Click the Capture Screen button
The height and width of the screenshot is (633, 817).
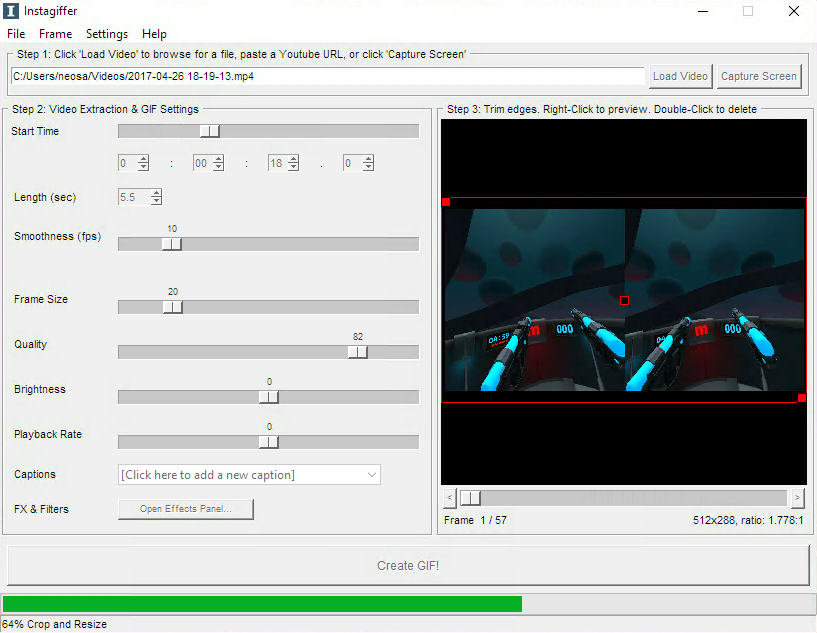coord(759,76)
